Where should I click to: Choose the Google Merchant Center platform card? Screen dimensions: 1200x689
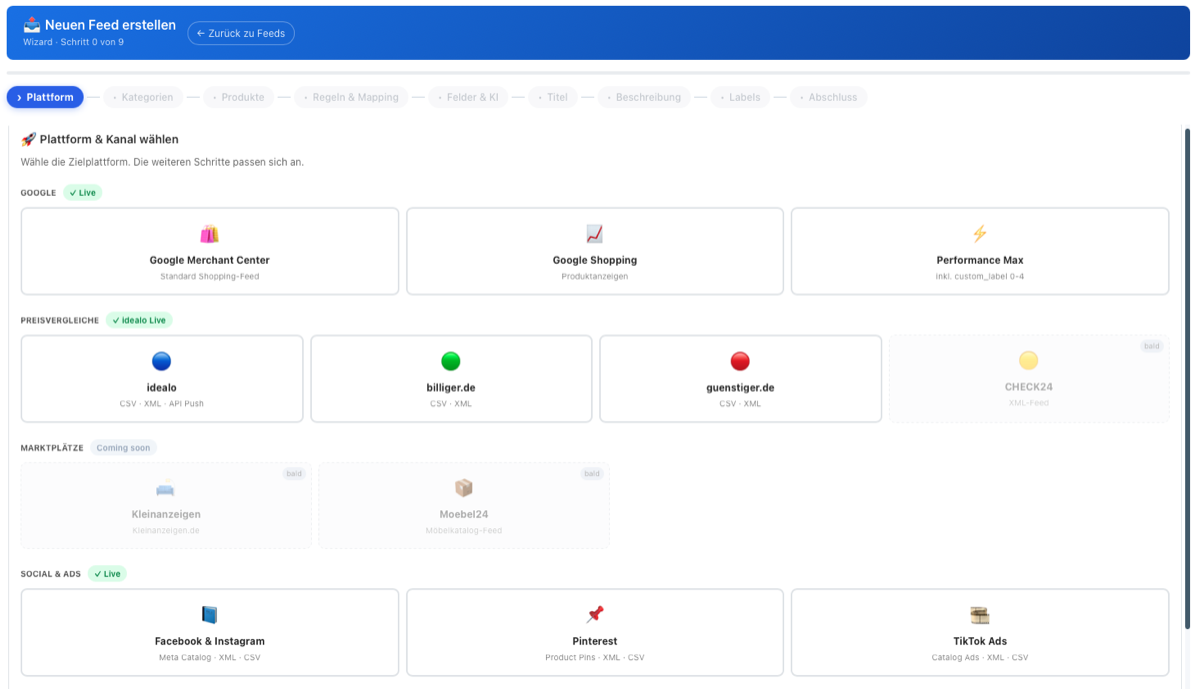pyautogui.click(x=210, y=251)
